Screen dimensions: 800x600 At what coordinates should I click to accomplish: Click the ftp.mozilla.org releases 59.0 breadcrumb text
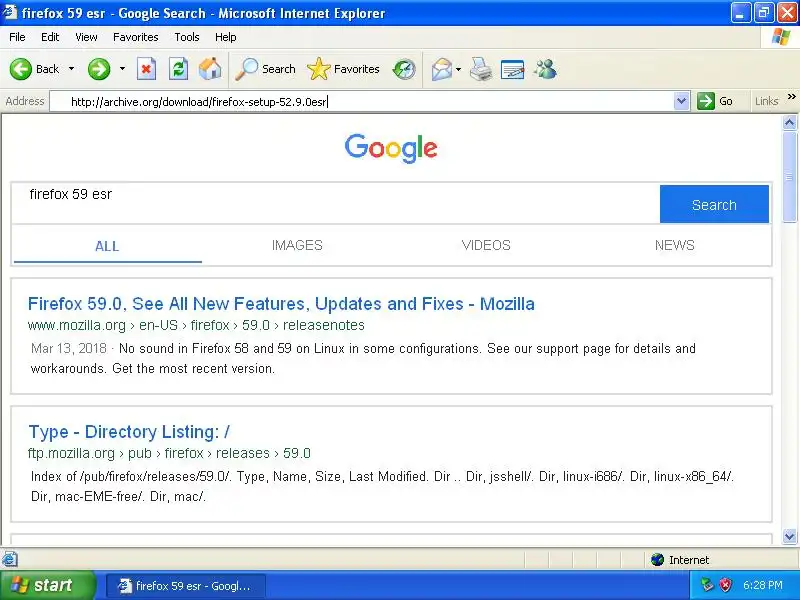(x=169, y=453)
